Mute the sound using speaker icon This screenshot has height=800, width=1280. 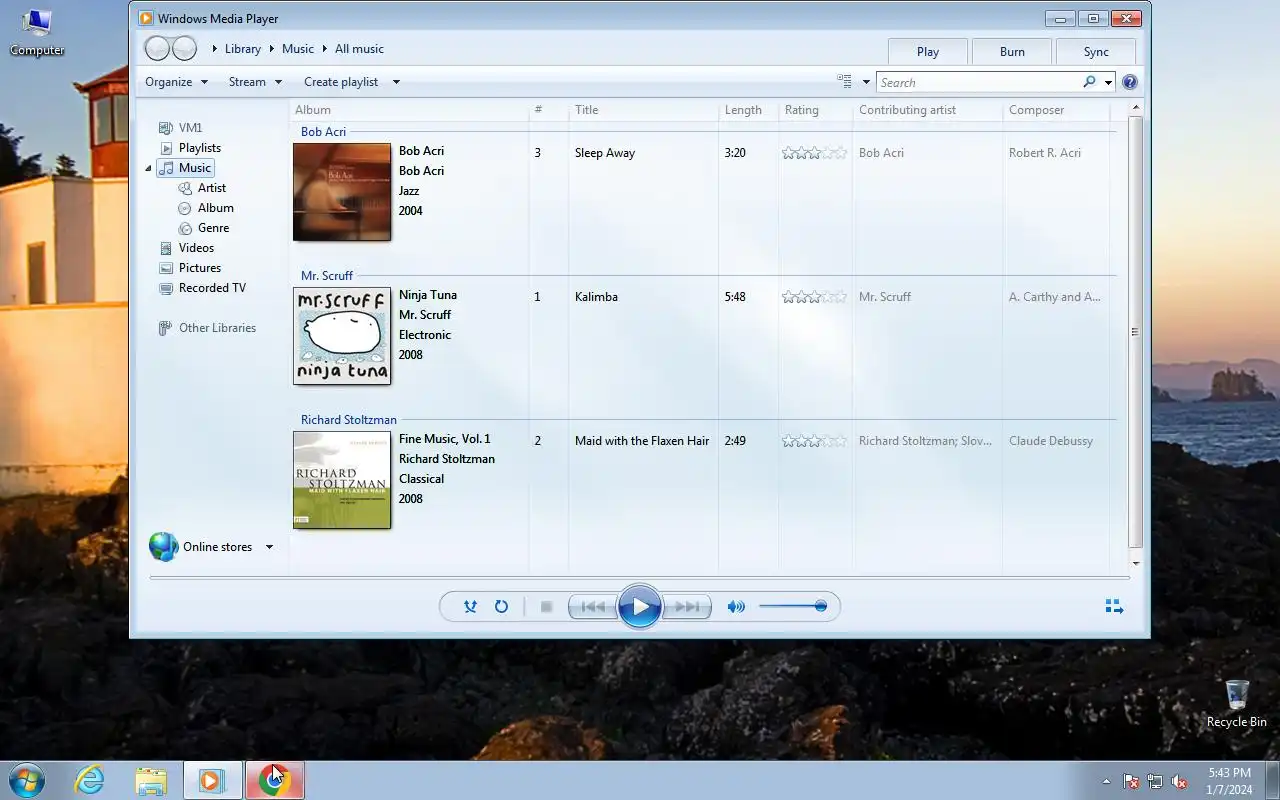pos(736,606)
